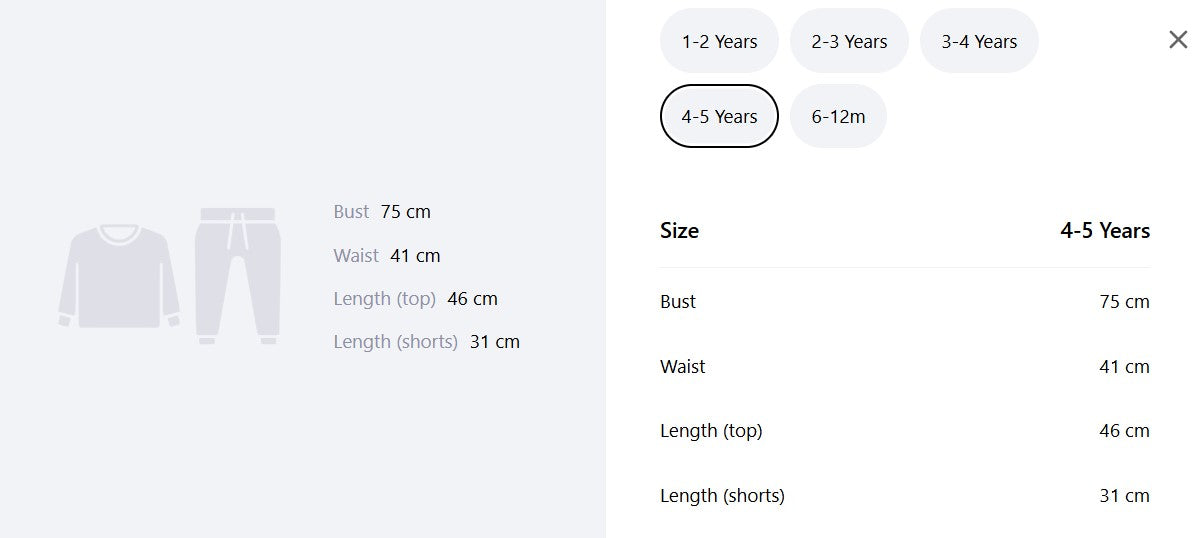1202x538 pixels.
Task: Select the 2-3 Years size
Action: click(x=849, y=41)
